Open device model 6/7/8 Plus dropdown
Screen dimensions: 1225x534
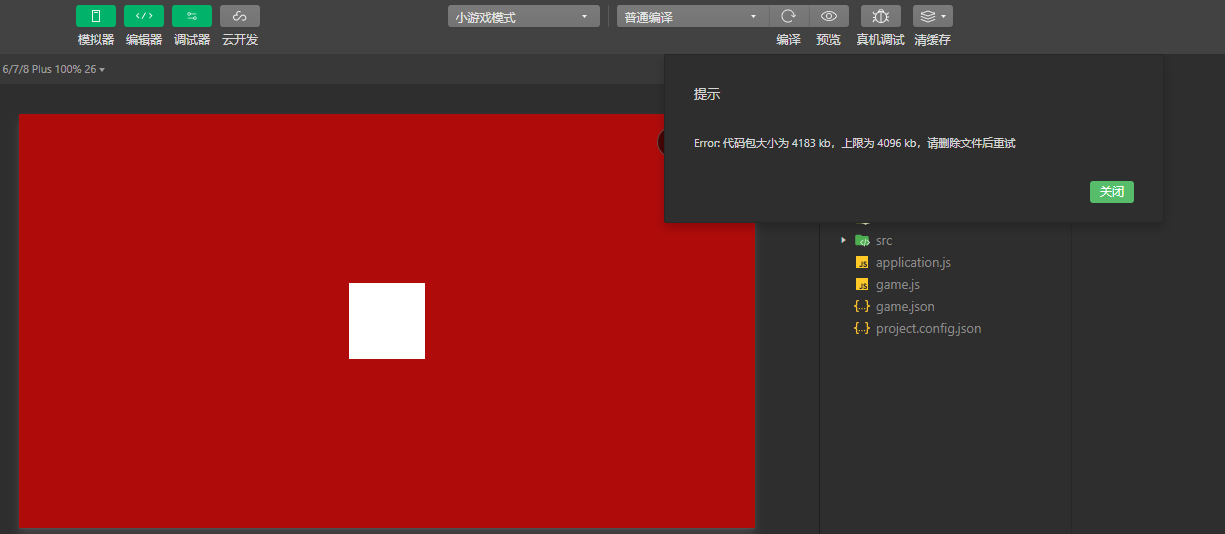[x=54, y=69]
